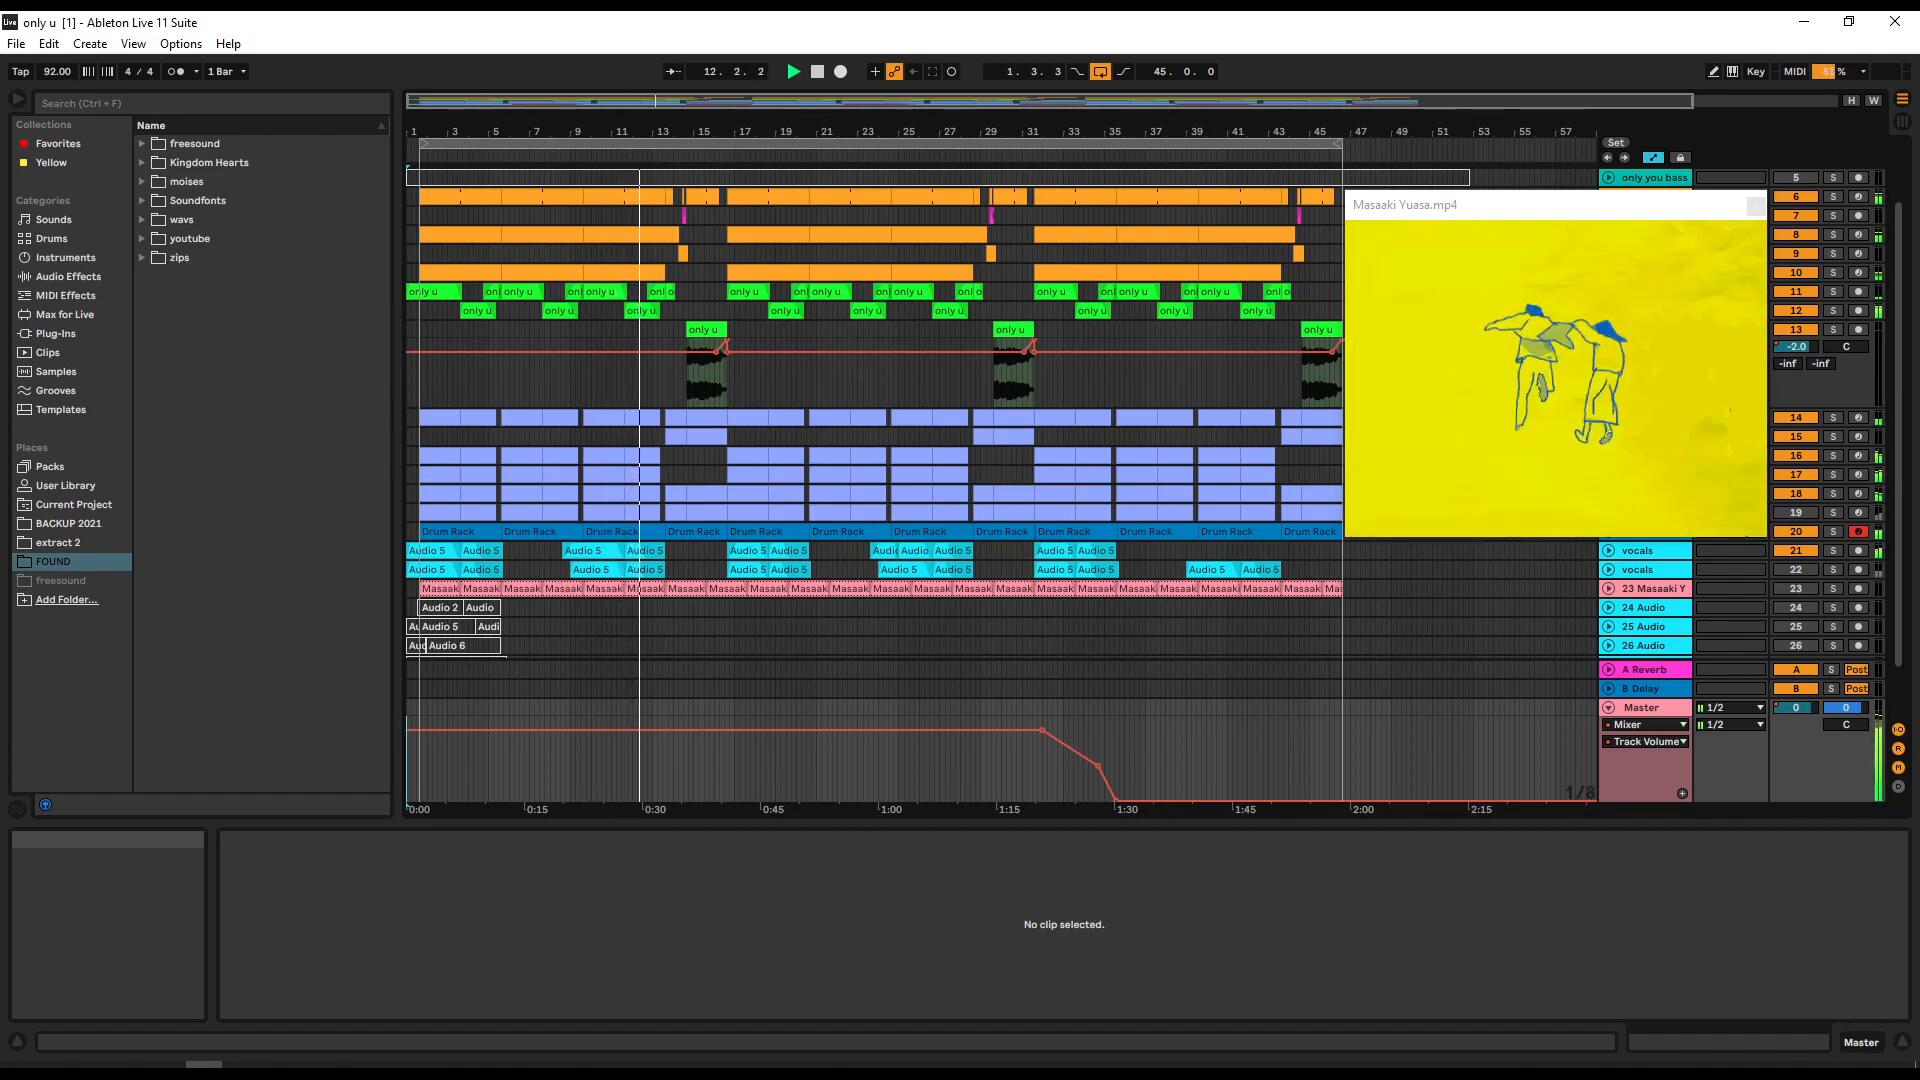Toggle computer MIDI keyboard icon

tap(1732, 72)
